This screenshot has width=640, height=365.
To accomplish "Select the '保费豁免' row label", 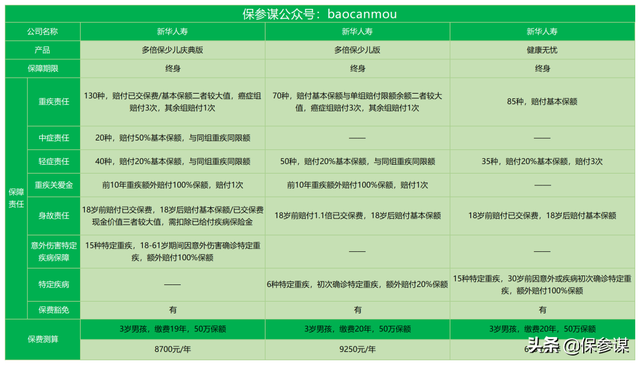I will (53, 310).
